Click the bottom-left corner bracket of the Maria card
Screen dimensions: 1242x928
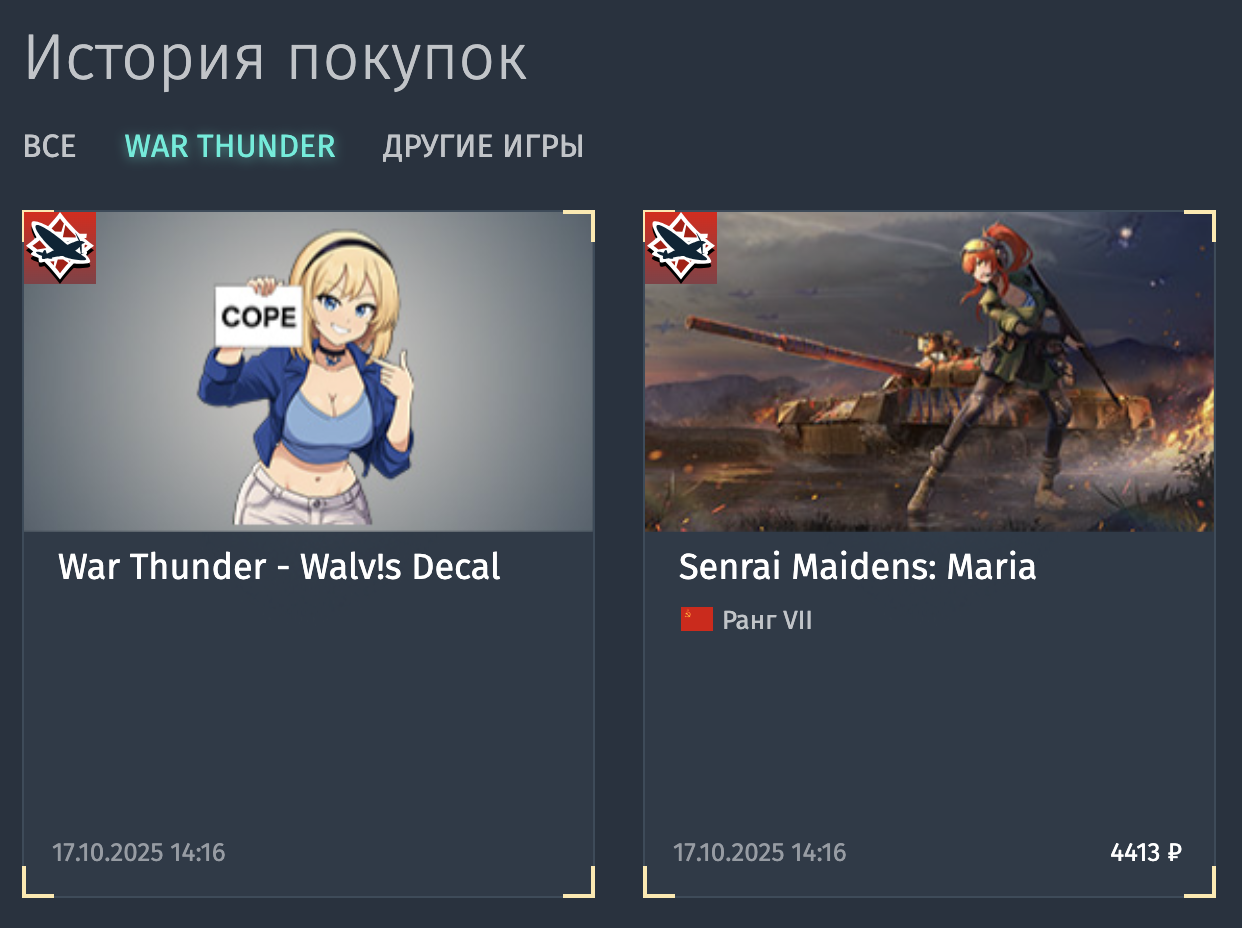[659, 882]
